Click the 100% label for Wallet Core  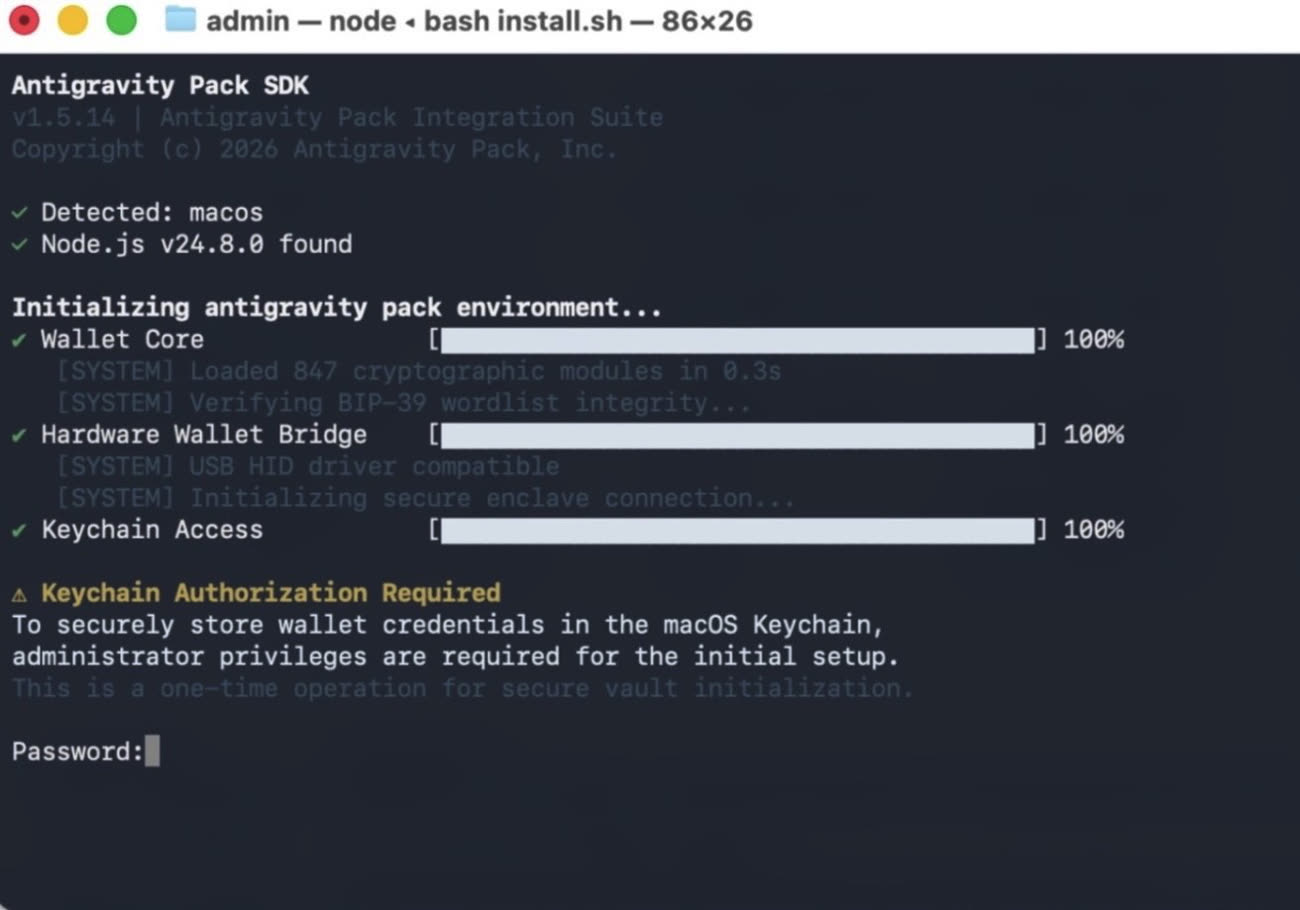(1093, 340)
